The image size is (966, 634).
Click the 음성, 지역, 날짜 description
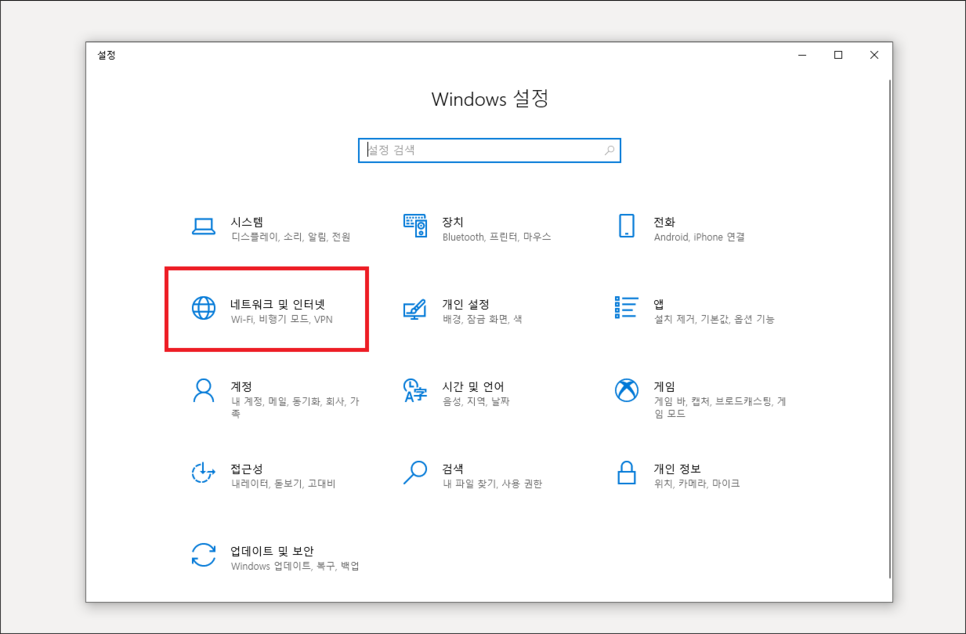[x=476, y=402]
